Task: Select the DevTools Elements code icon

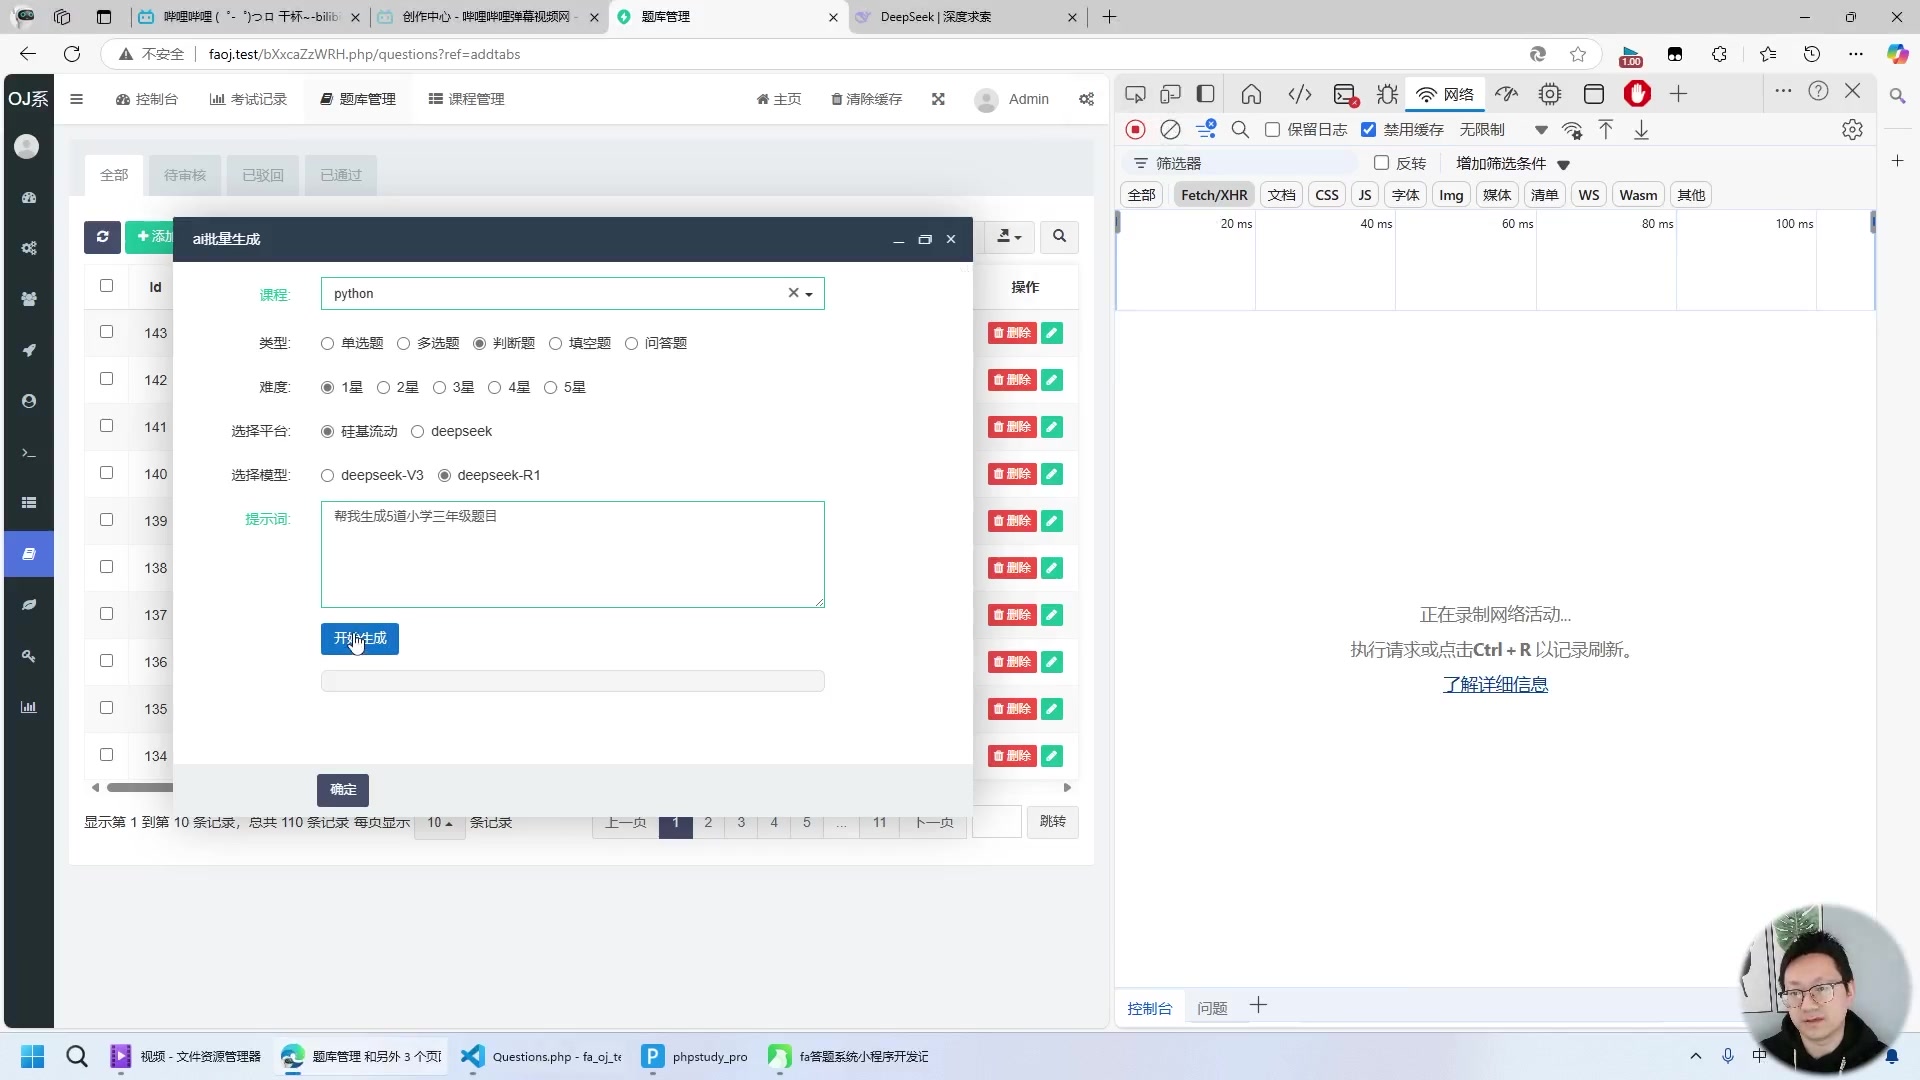Action: click(x=1299, y=94)
